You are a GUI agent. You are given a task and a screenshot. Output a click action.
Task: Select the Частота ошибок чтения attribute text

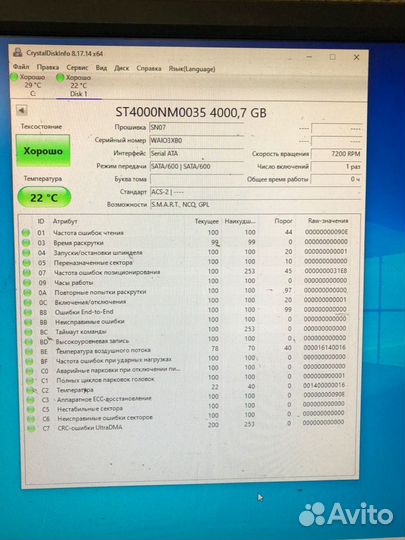(88, 233)
